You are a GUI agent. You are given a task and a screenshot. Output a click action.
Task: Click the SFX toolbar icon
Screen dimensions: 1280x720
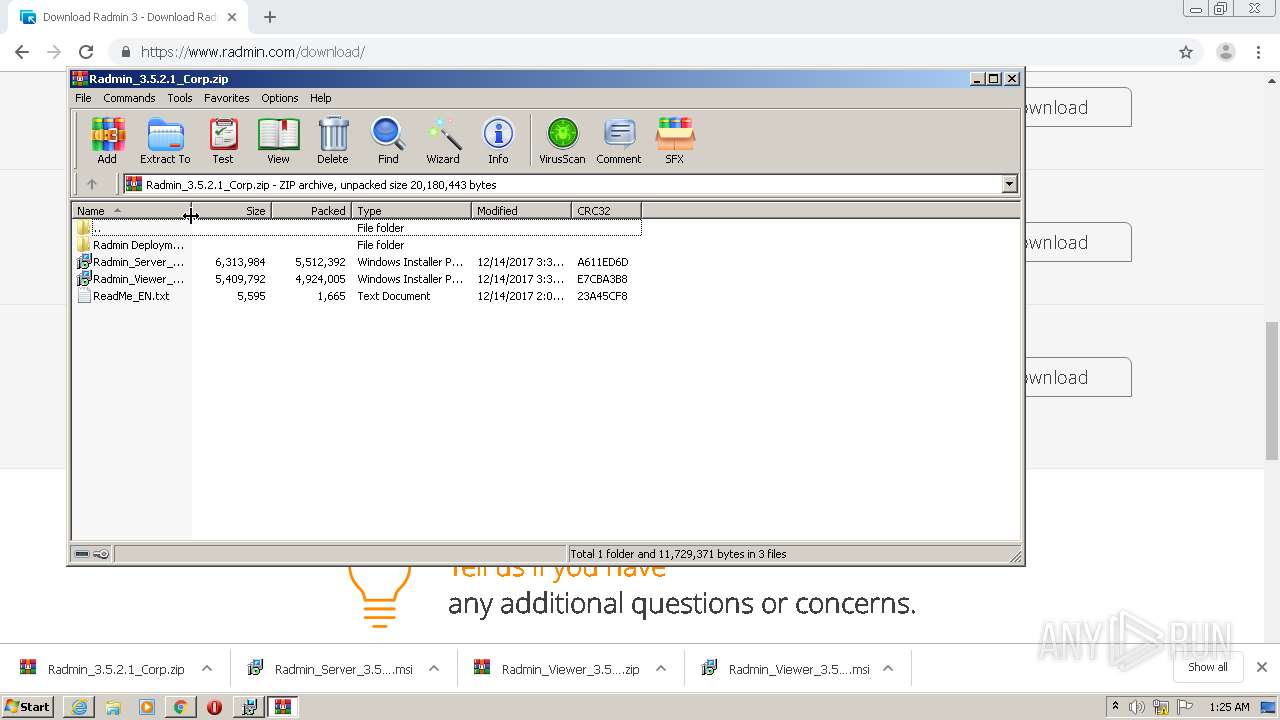click(x=675, y=140)
